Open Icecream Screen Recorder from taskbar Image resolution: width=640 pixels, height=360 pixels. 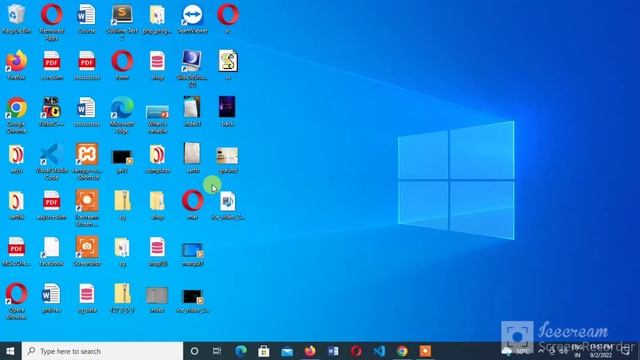[x=425, y=351]
